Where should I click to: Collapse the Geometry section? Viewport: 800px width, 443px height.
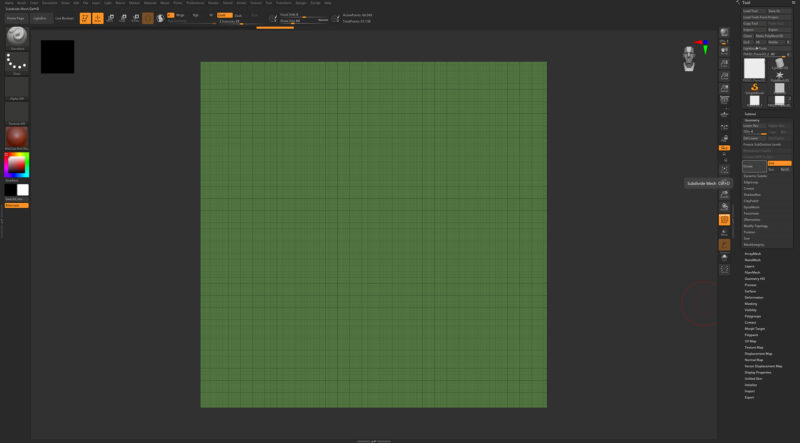pos(752,120)
